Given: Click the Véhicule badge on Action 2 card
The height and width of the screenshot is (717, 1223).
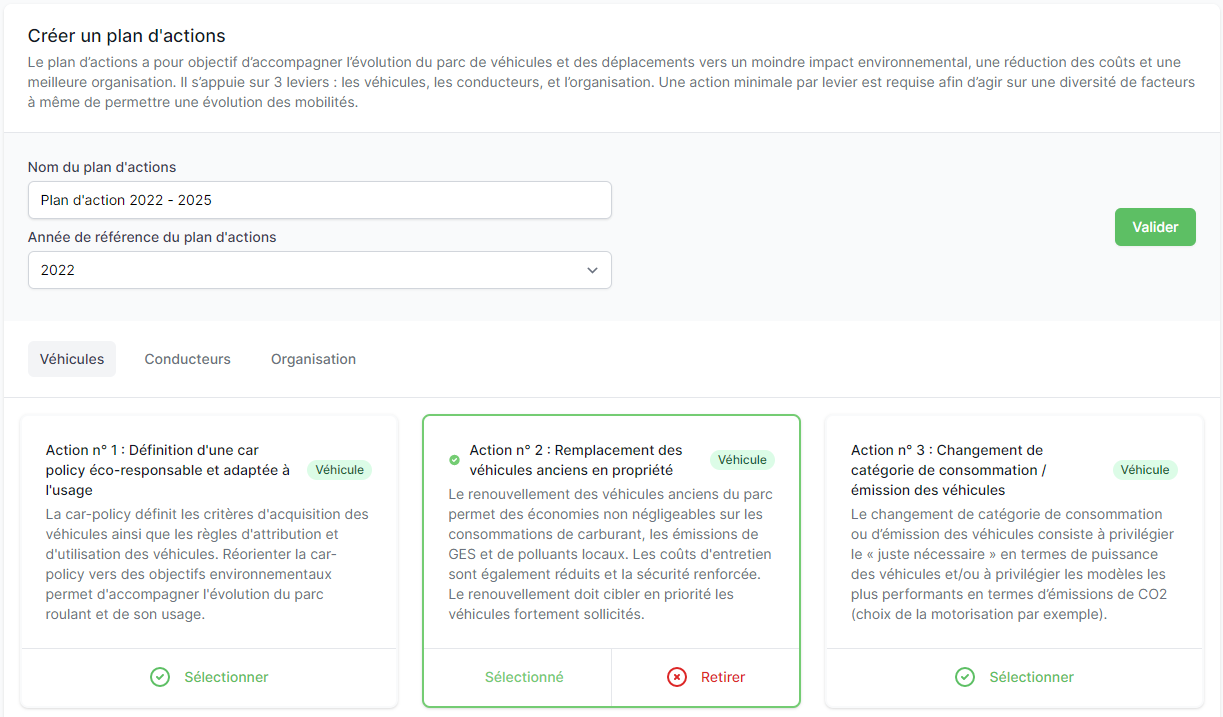Looking at the screenshot, I should tap(742, 460).
